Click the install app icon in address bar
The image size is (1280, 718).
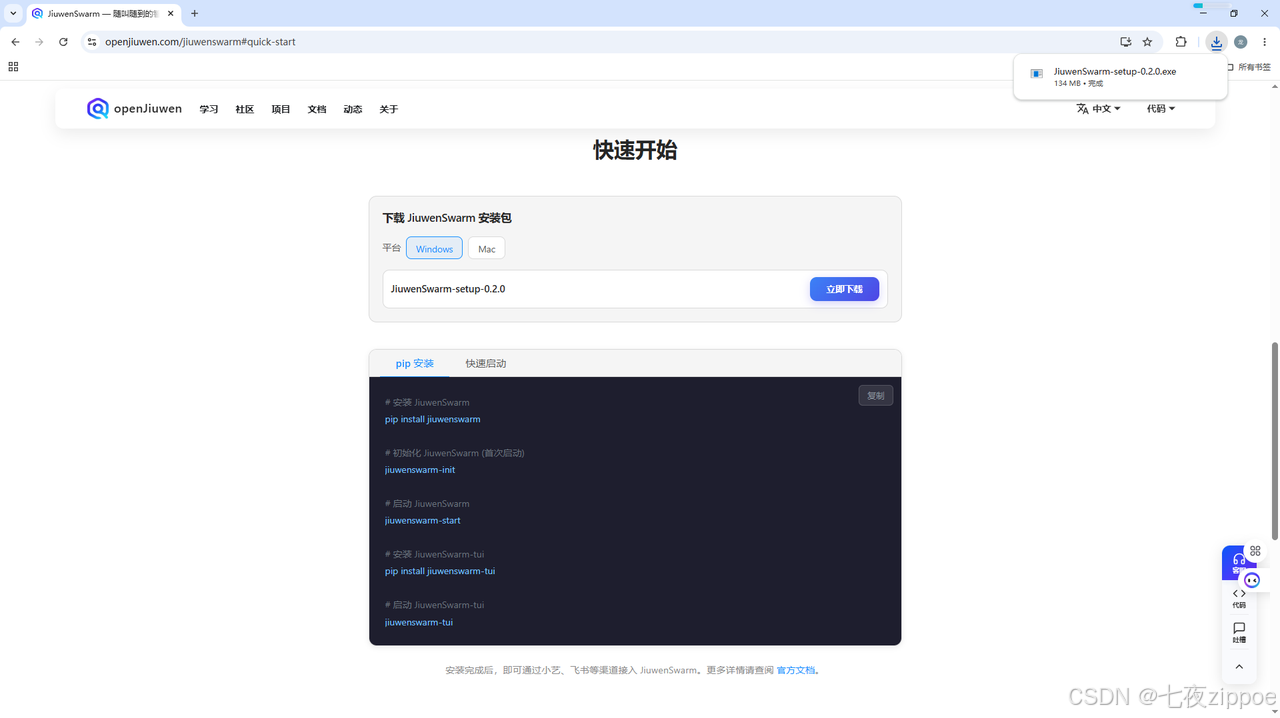point(1126,42)
